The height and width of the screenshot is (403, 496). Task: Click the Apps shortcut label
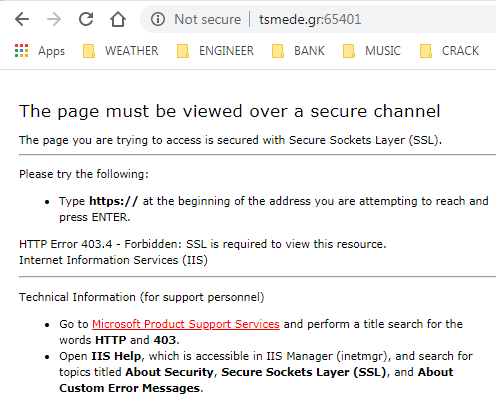(x=51, y=51)
